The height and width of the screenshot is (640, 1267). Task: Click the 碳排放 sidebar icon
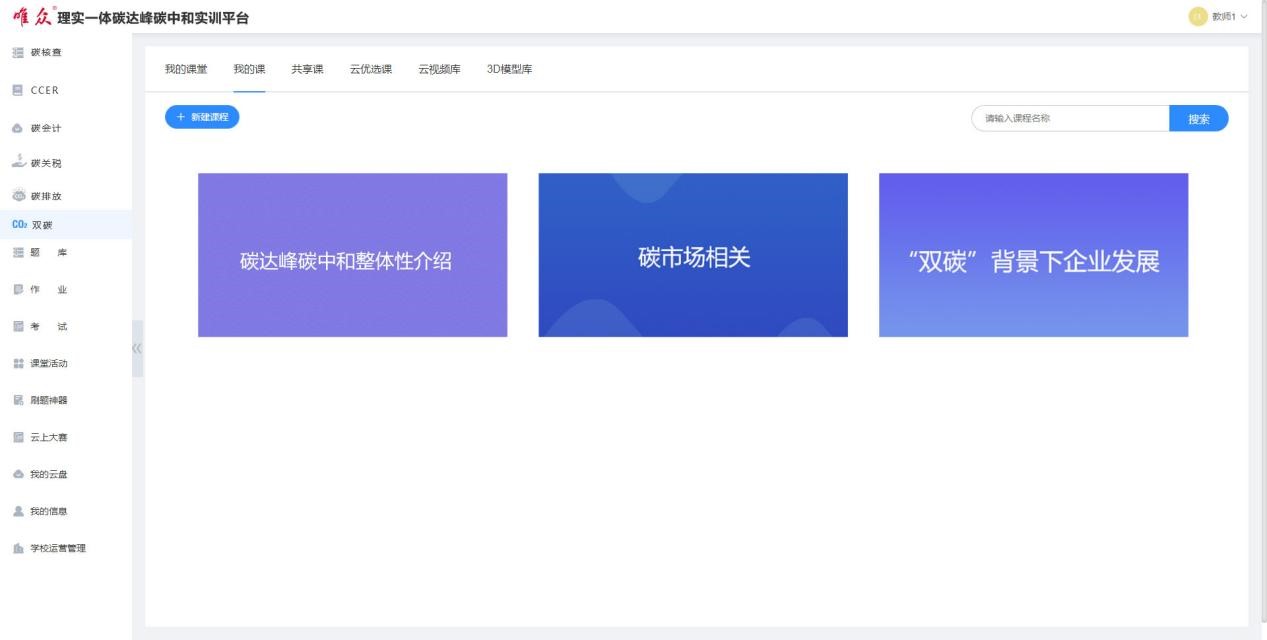tap(18, 196)
